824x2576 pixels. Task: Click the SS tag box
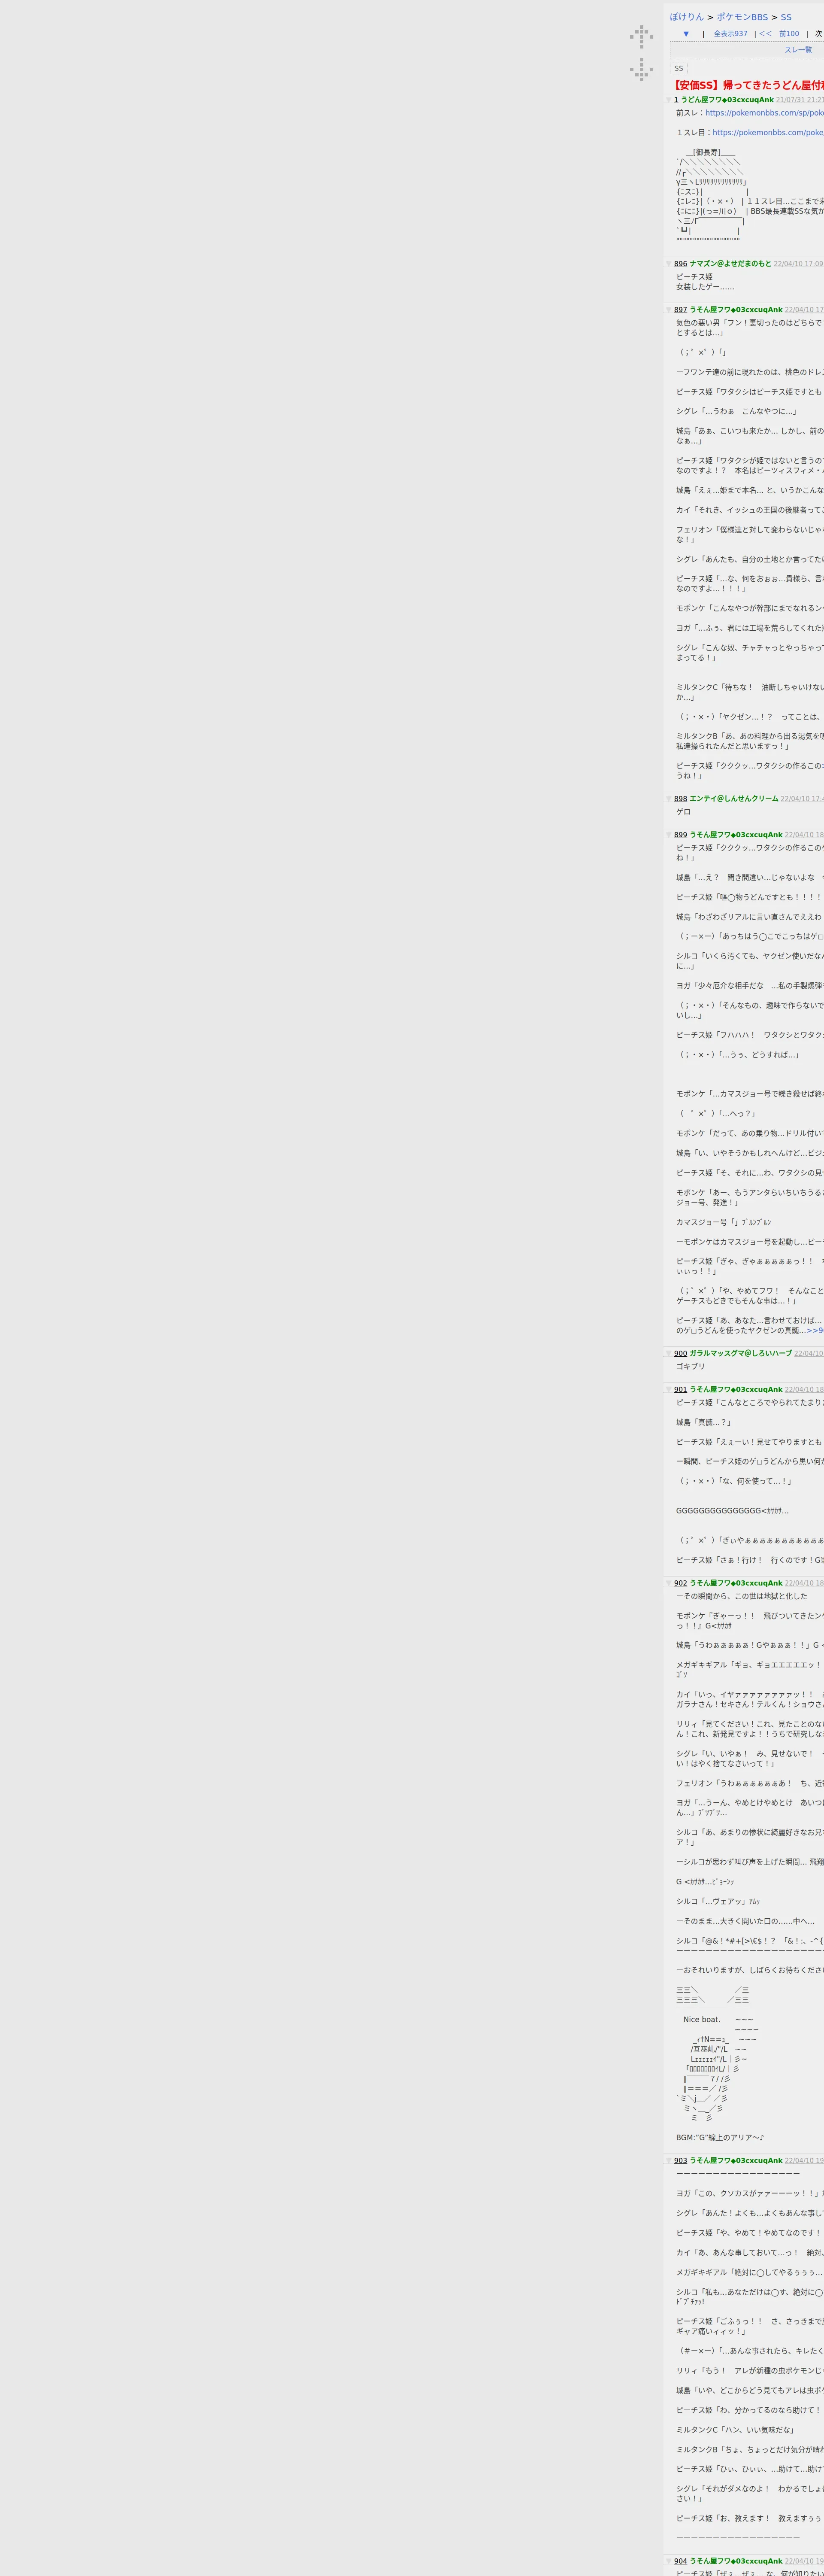(x=679, y=69)
